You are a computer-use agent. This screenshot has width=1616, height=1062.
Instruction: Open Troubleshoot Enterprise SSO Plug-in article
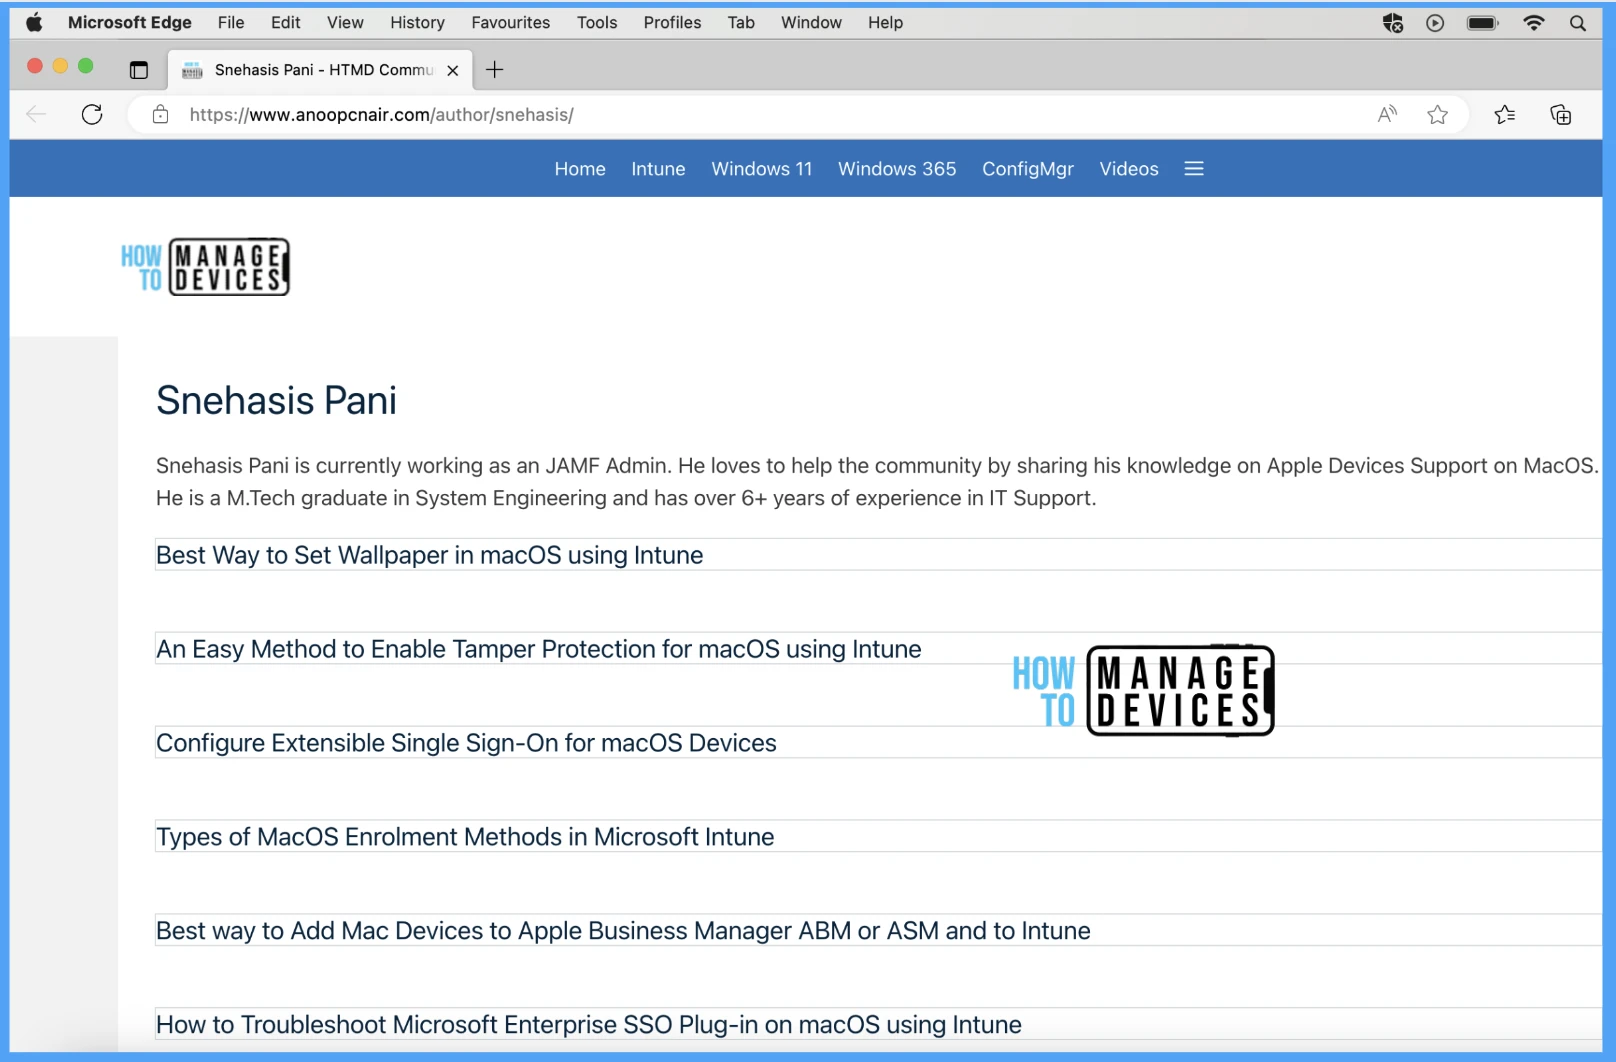coord(589,1025)
